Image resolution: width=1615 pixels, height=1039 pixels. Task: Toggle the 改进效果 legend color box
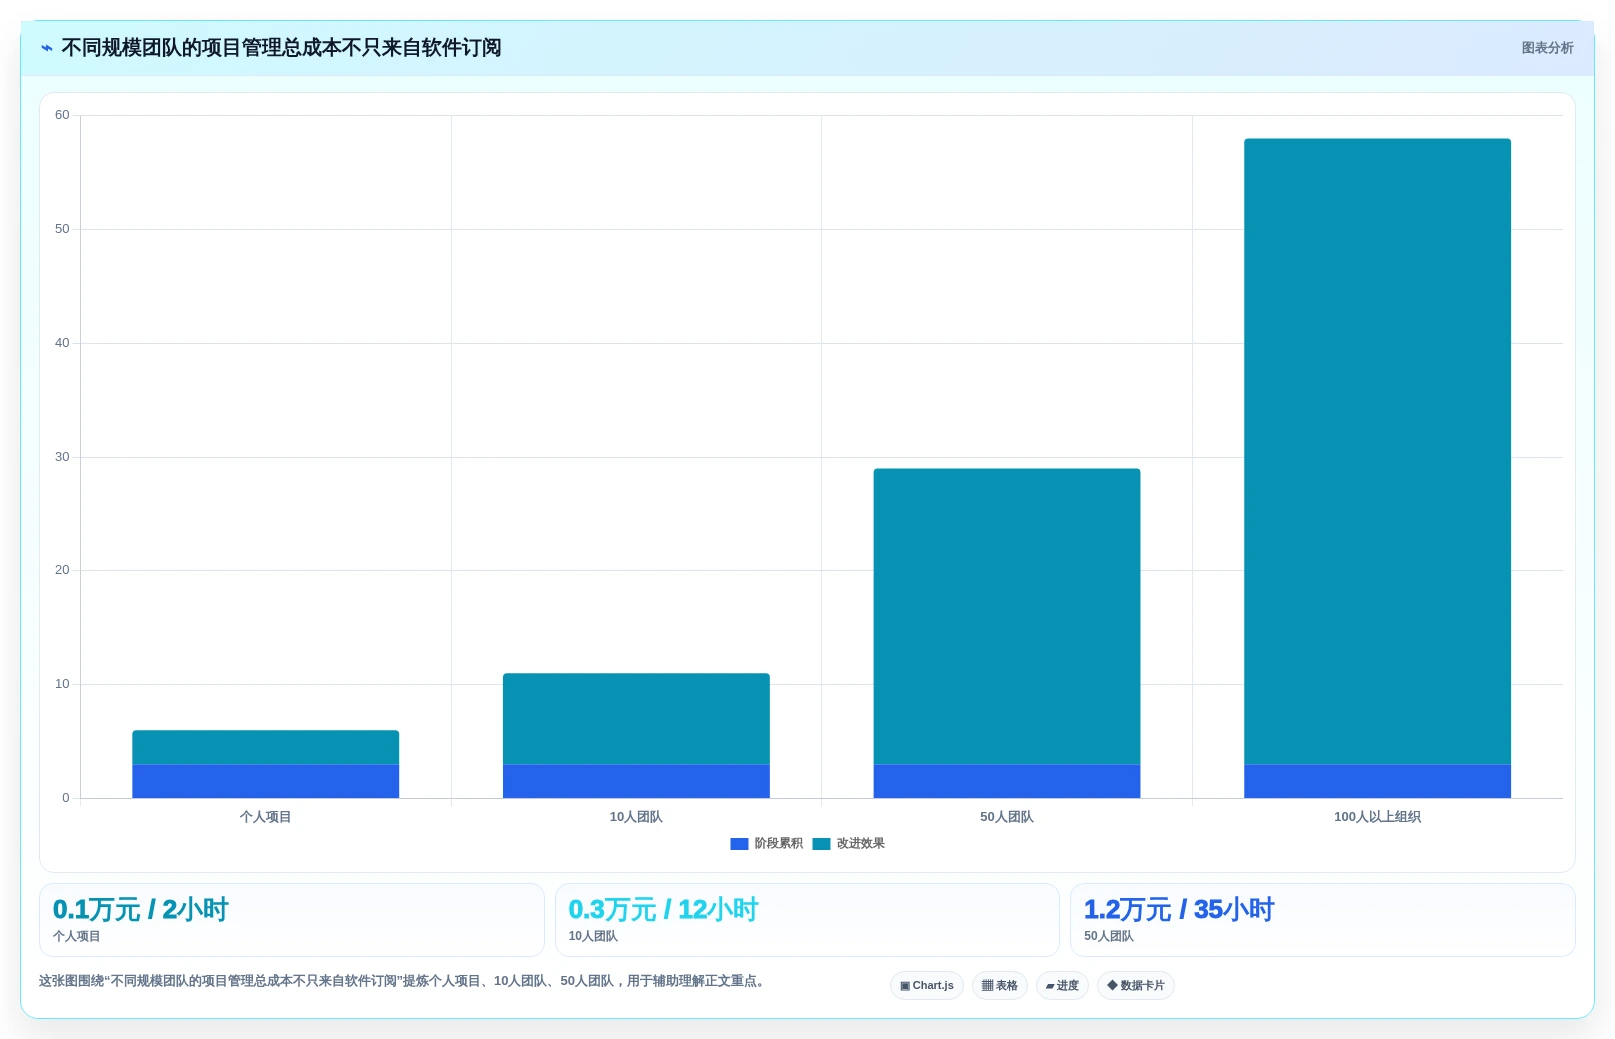[x=821, y=844]
